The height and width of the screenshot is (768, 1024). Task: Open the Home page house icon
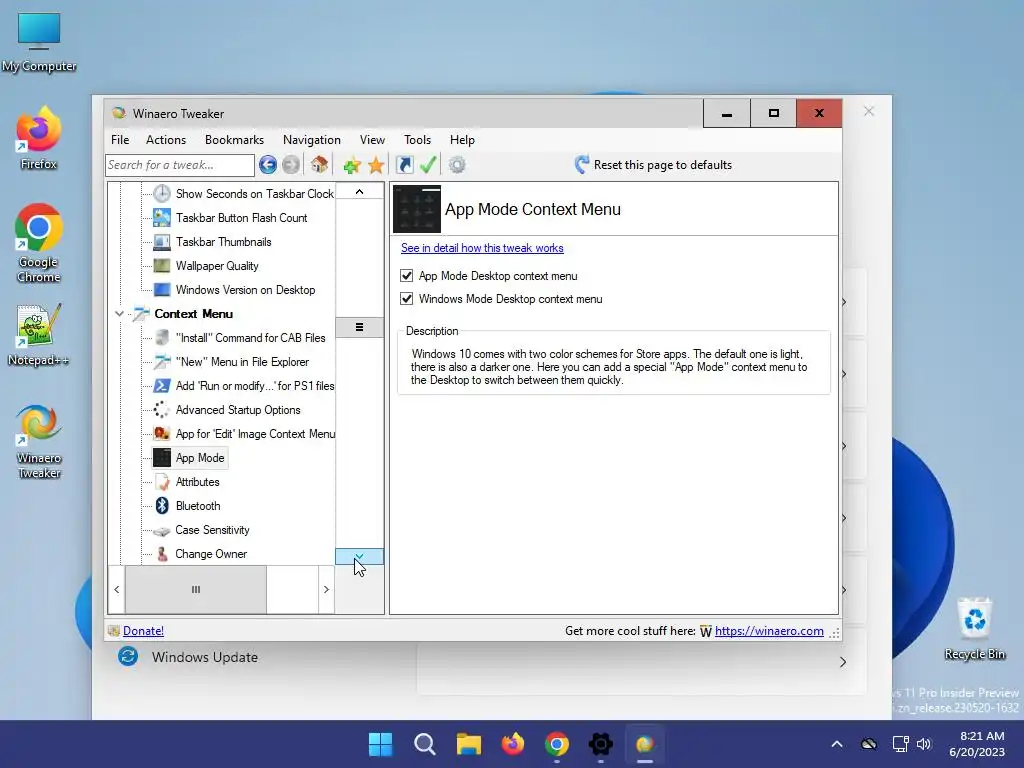point(319,165)
